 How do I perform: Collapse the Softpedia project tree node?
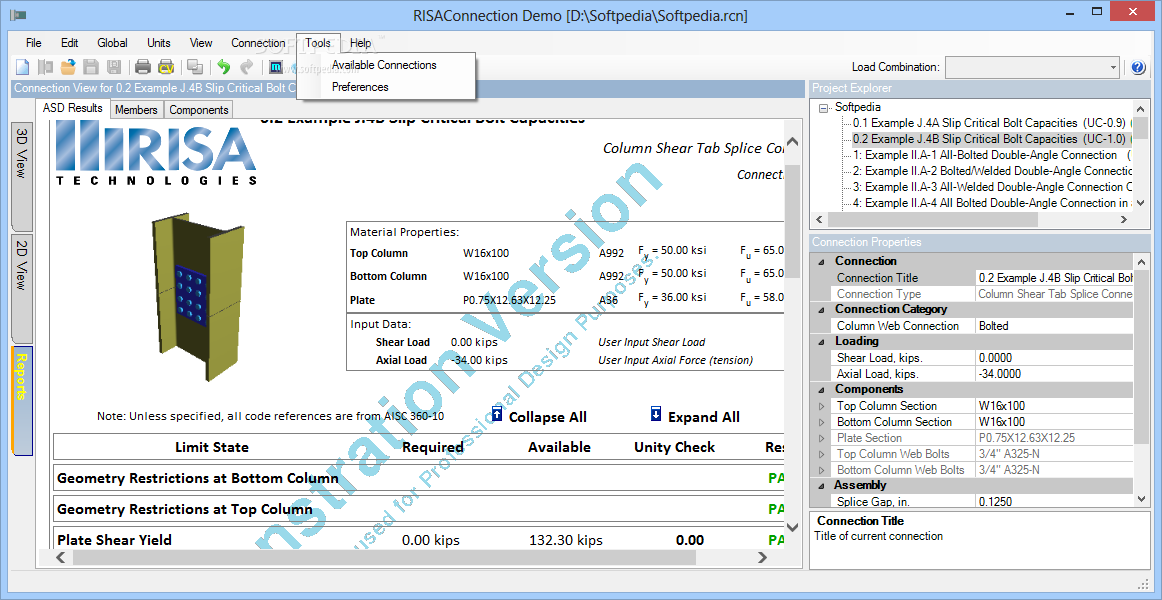point(824,107)
